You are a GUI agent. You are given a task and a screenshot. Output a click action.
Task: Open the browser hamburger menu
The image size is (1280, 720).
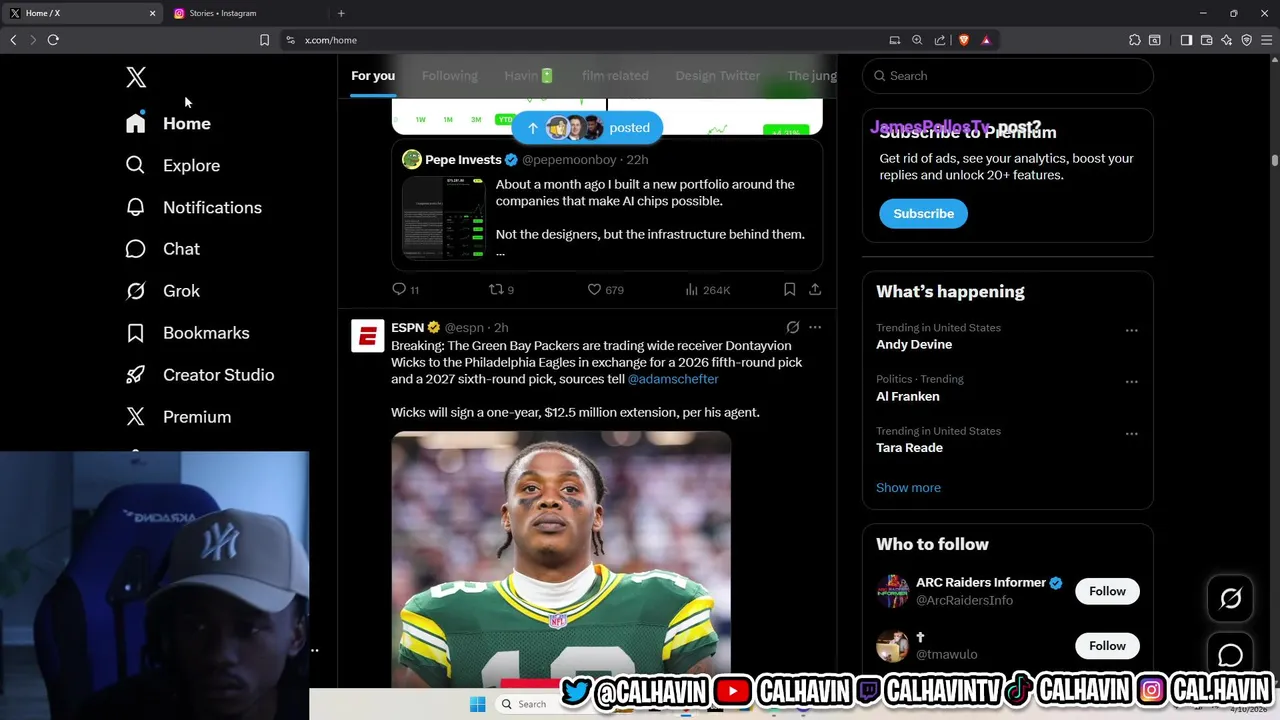click(1268, 40)
